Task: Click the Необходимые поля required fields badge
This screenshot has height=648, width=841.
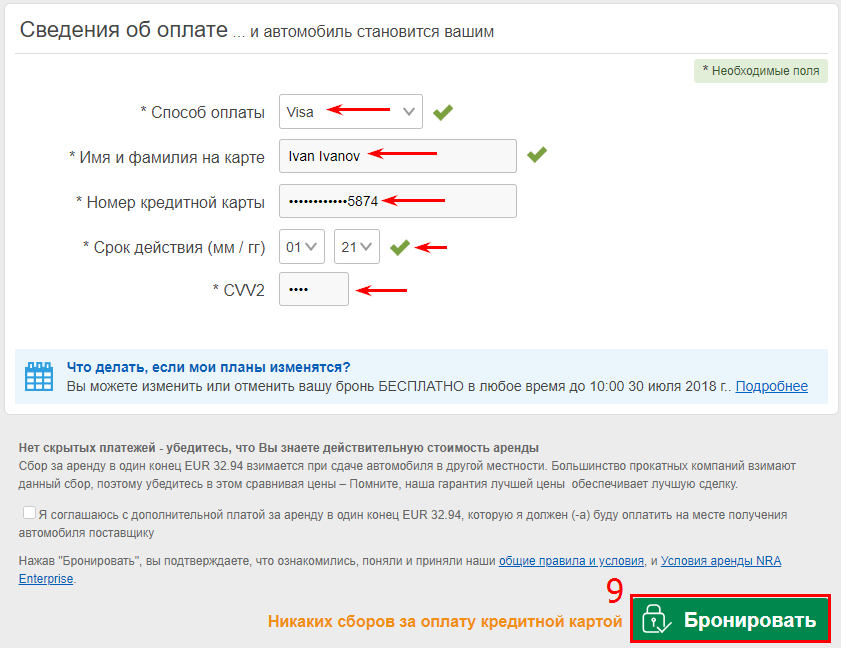Action: [x=760, y=71]
